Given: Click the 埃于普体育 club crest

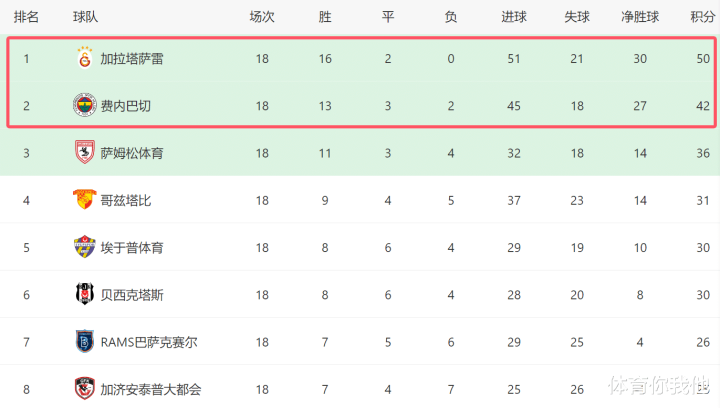Looking at the screenshot, I should [x=84, y=247].
